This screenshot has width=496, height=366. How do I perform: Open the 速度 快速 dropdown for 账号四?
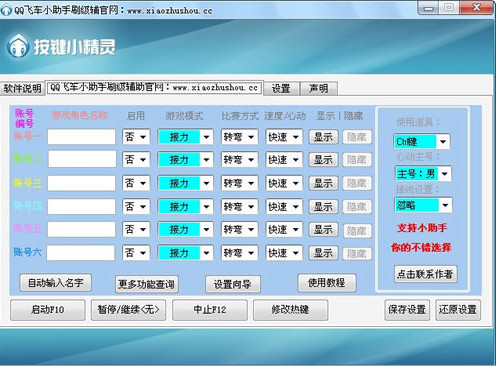click(284, 206)
